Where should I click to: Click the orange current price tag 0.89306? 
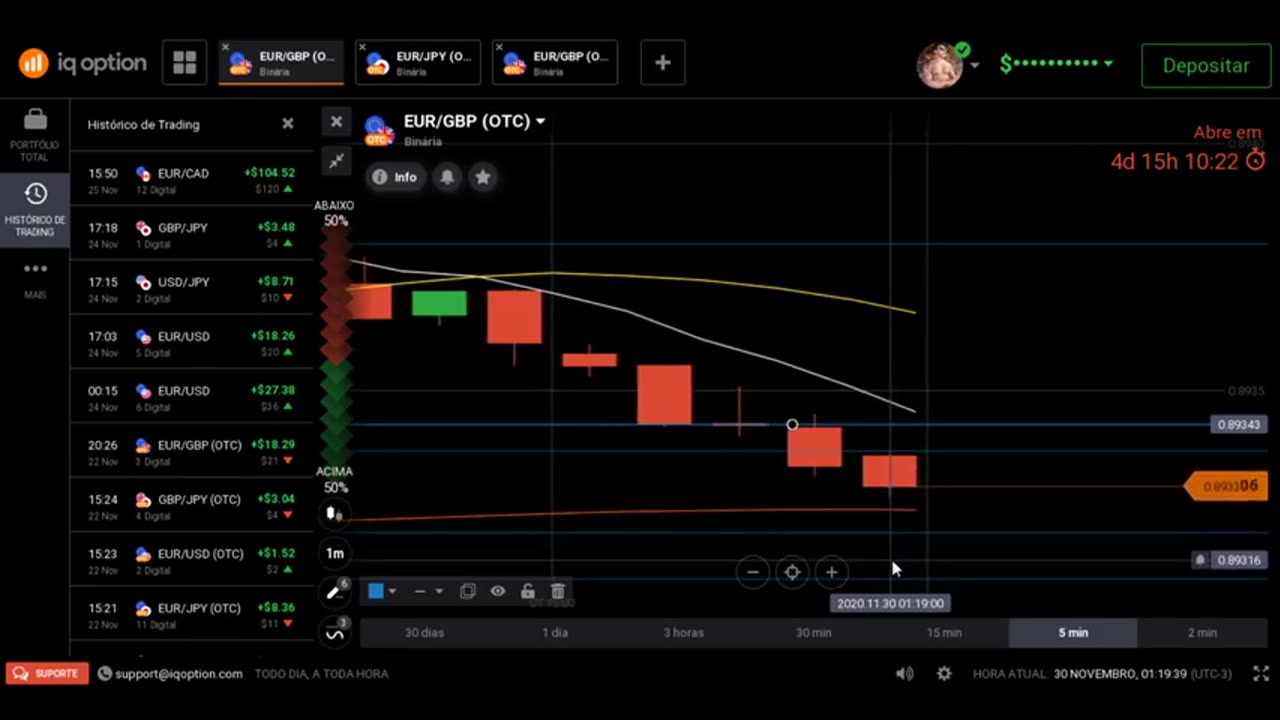(1226, 486)
